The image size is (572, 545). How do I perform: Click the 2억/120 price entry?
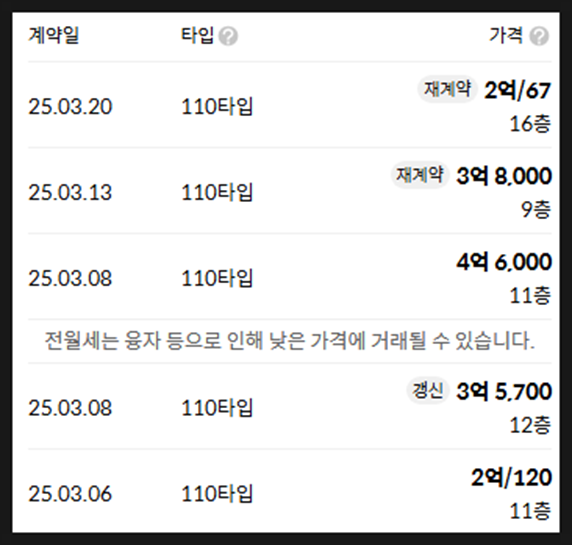(x=511, y=477)
